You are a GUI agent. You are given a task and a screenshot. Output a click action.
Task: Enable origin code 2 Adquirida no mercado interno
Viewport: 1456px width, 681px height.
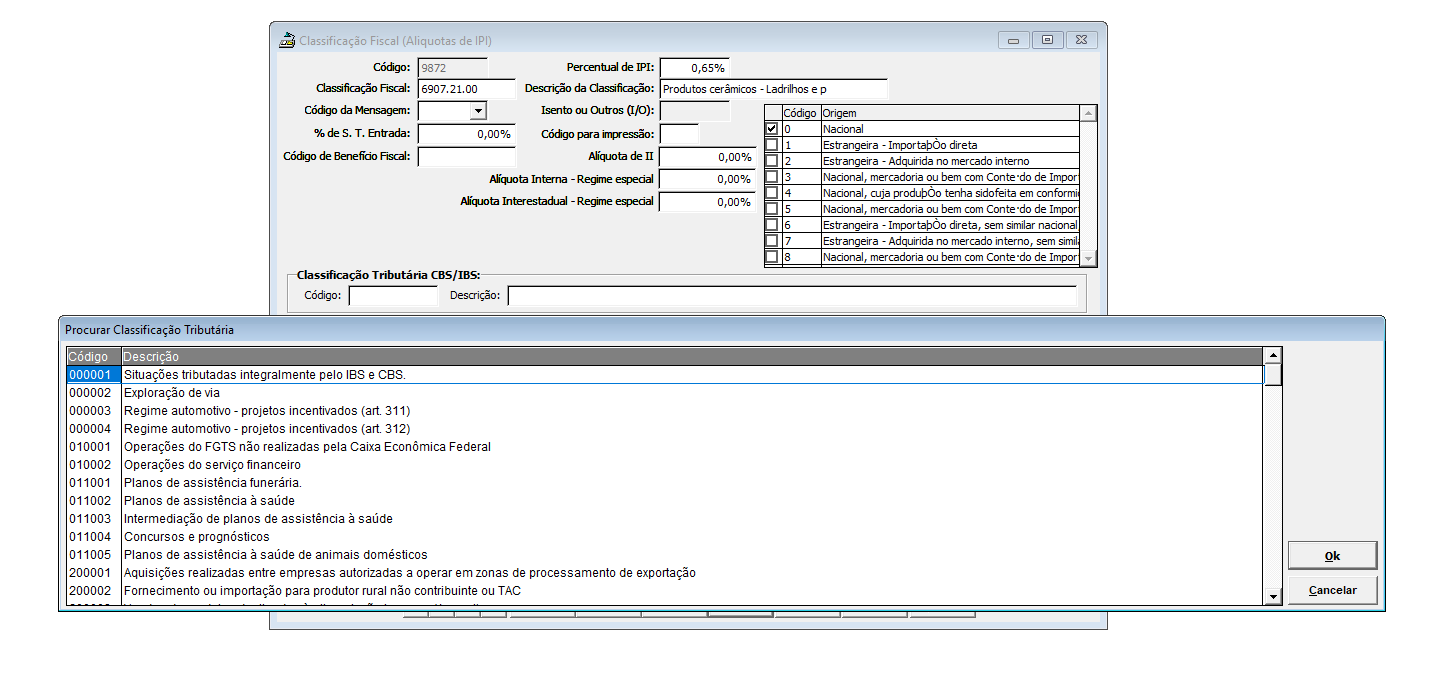pos(771,161)
